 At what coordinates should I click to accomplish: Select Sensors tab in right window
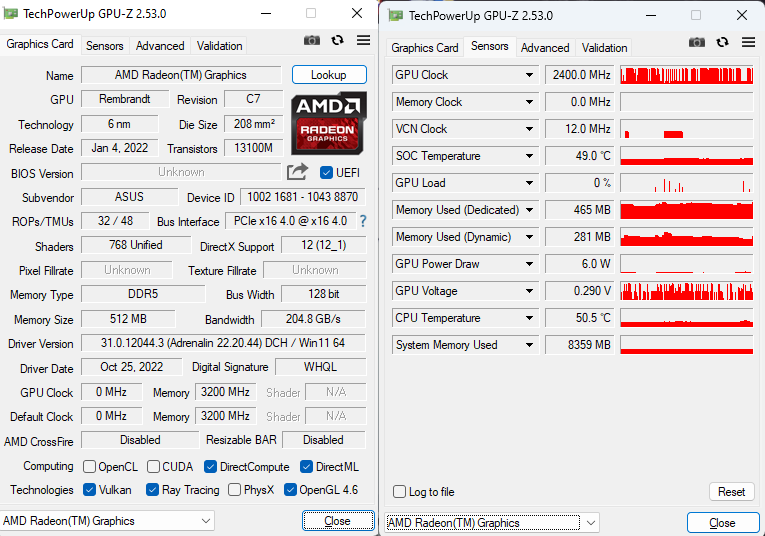point(489,46)
